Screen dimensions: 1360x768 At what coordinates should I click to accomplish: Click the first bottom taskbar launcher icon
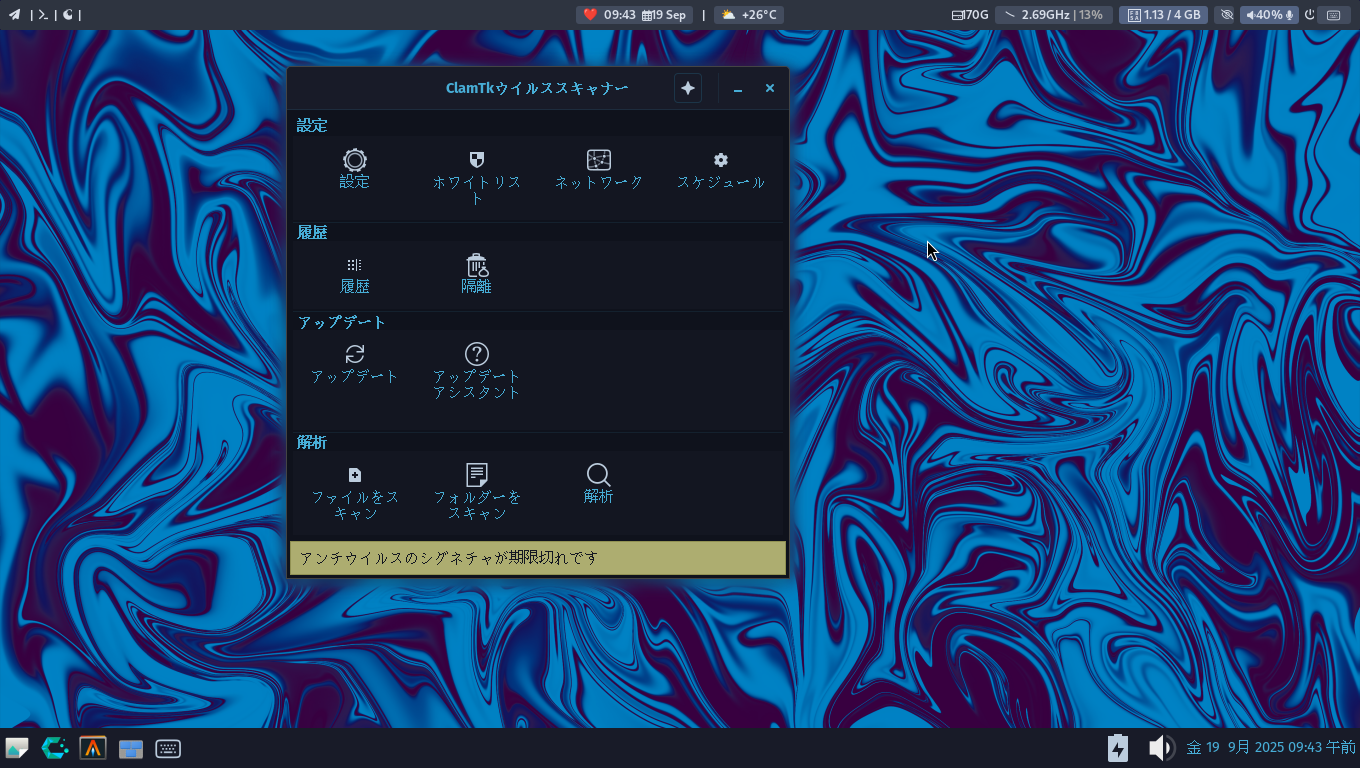pos(17,748)
